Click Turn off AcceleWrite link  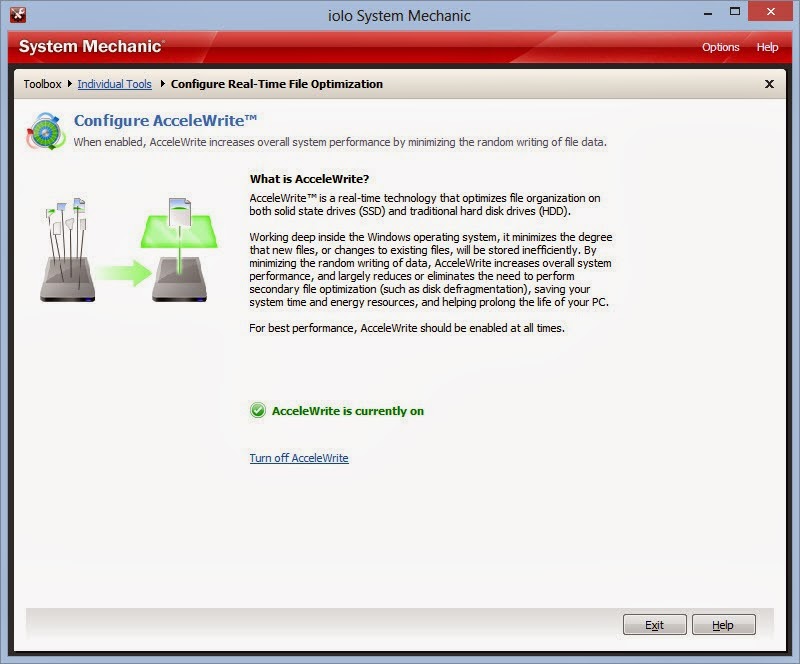coord(299,458)
